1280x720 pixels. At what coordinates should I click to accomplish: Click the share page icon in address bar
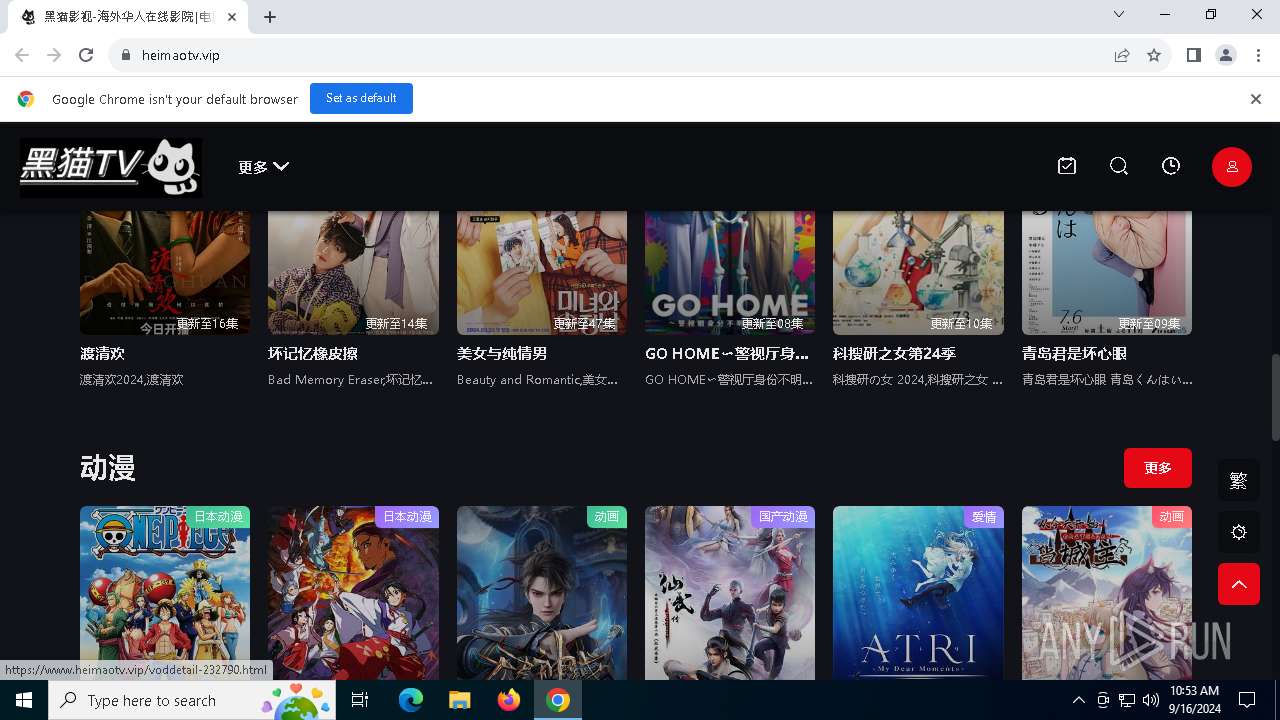(1122, 55)
